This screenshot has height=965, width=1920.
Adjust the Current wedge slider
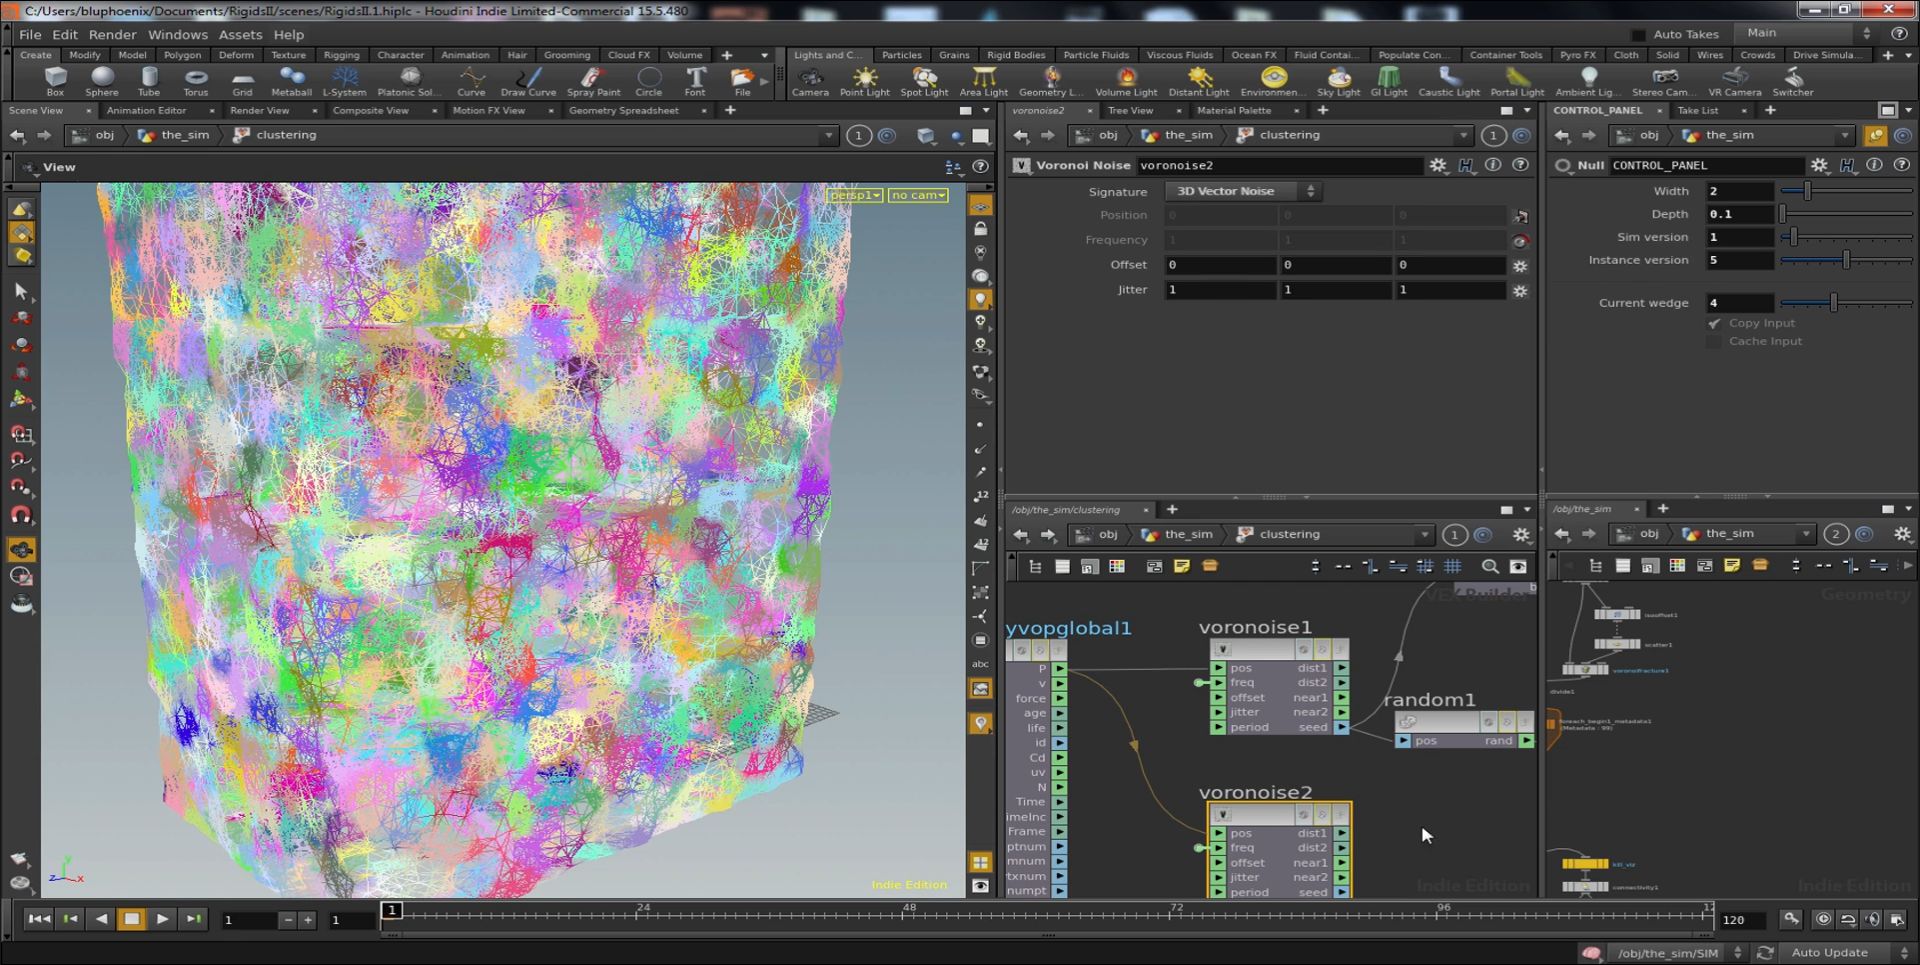tap(1847, 303)
